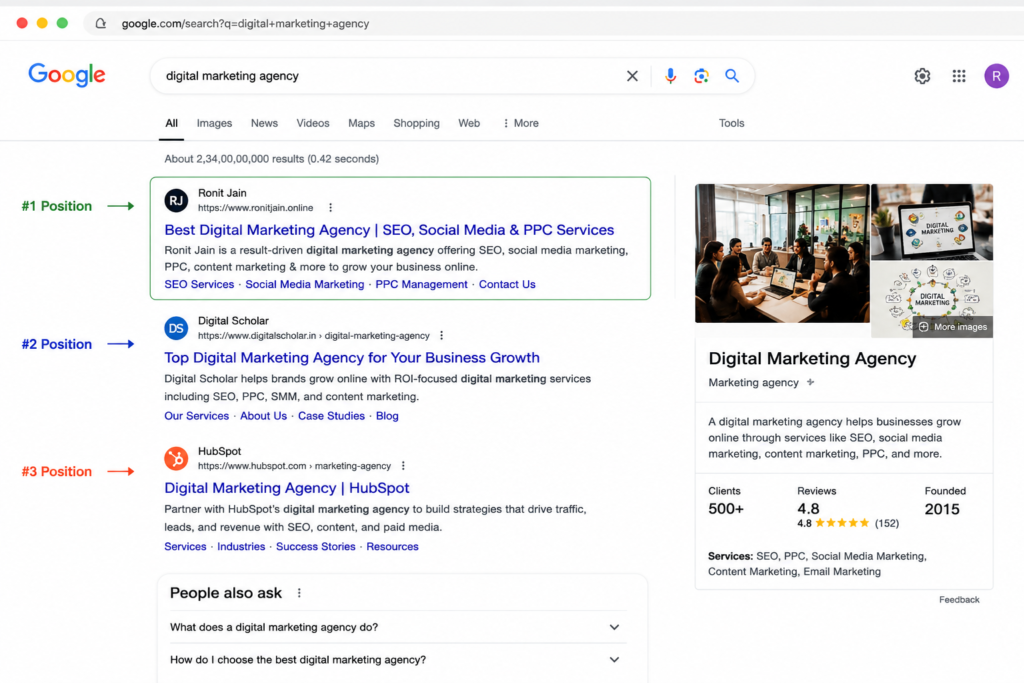Open the Google apps grid icon

click(x=959, y=76)
